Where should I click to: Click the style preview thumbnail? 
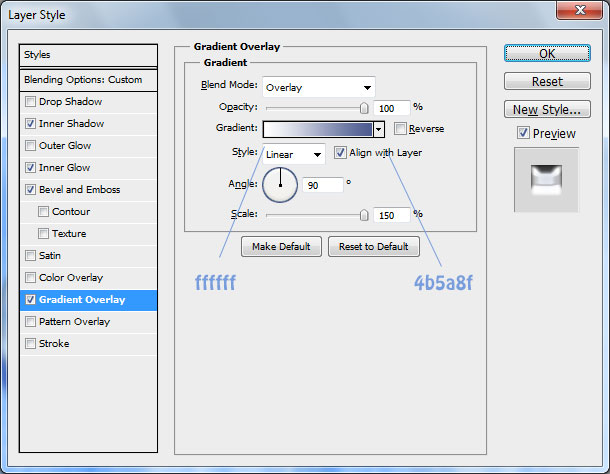(x=546, y=180)
